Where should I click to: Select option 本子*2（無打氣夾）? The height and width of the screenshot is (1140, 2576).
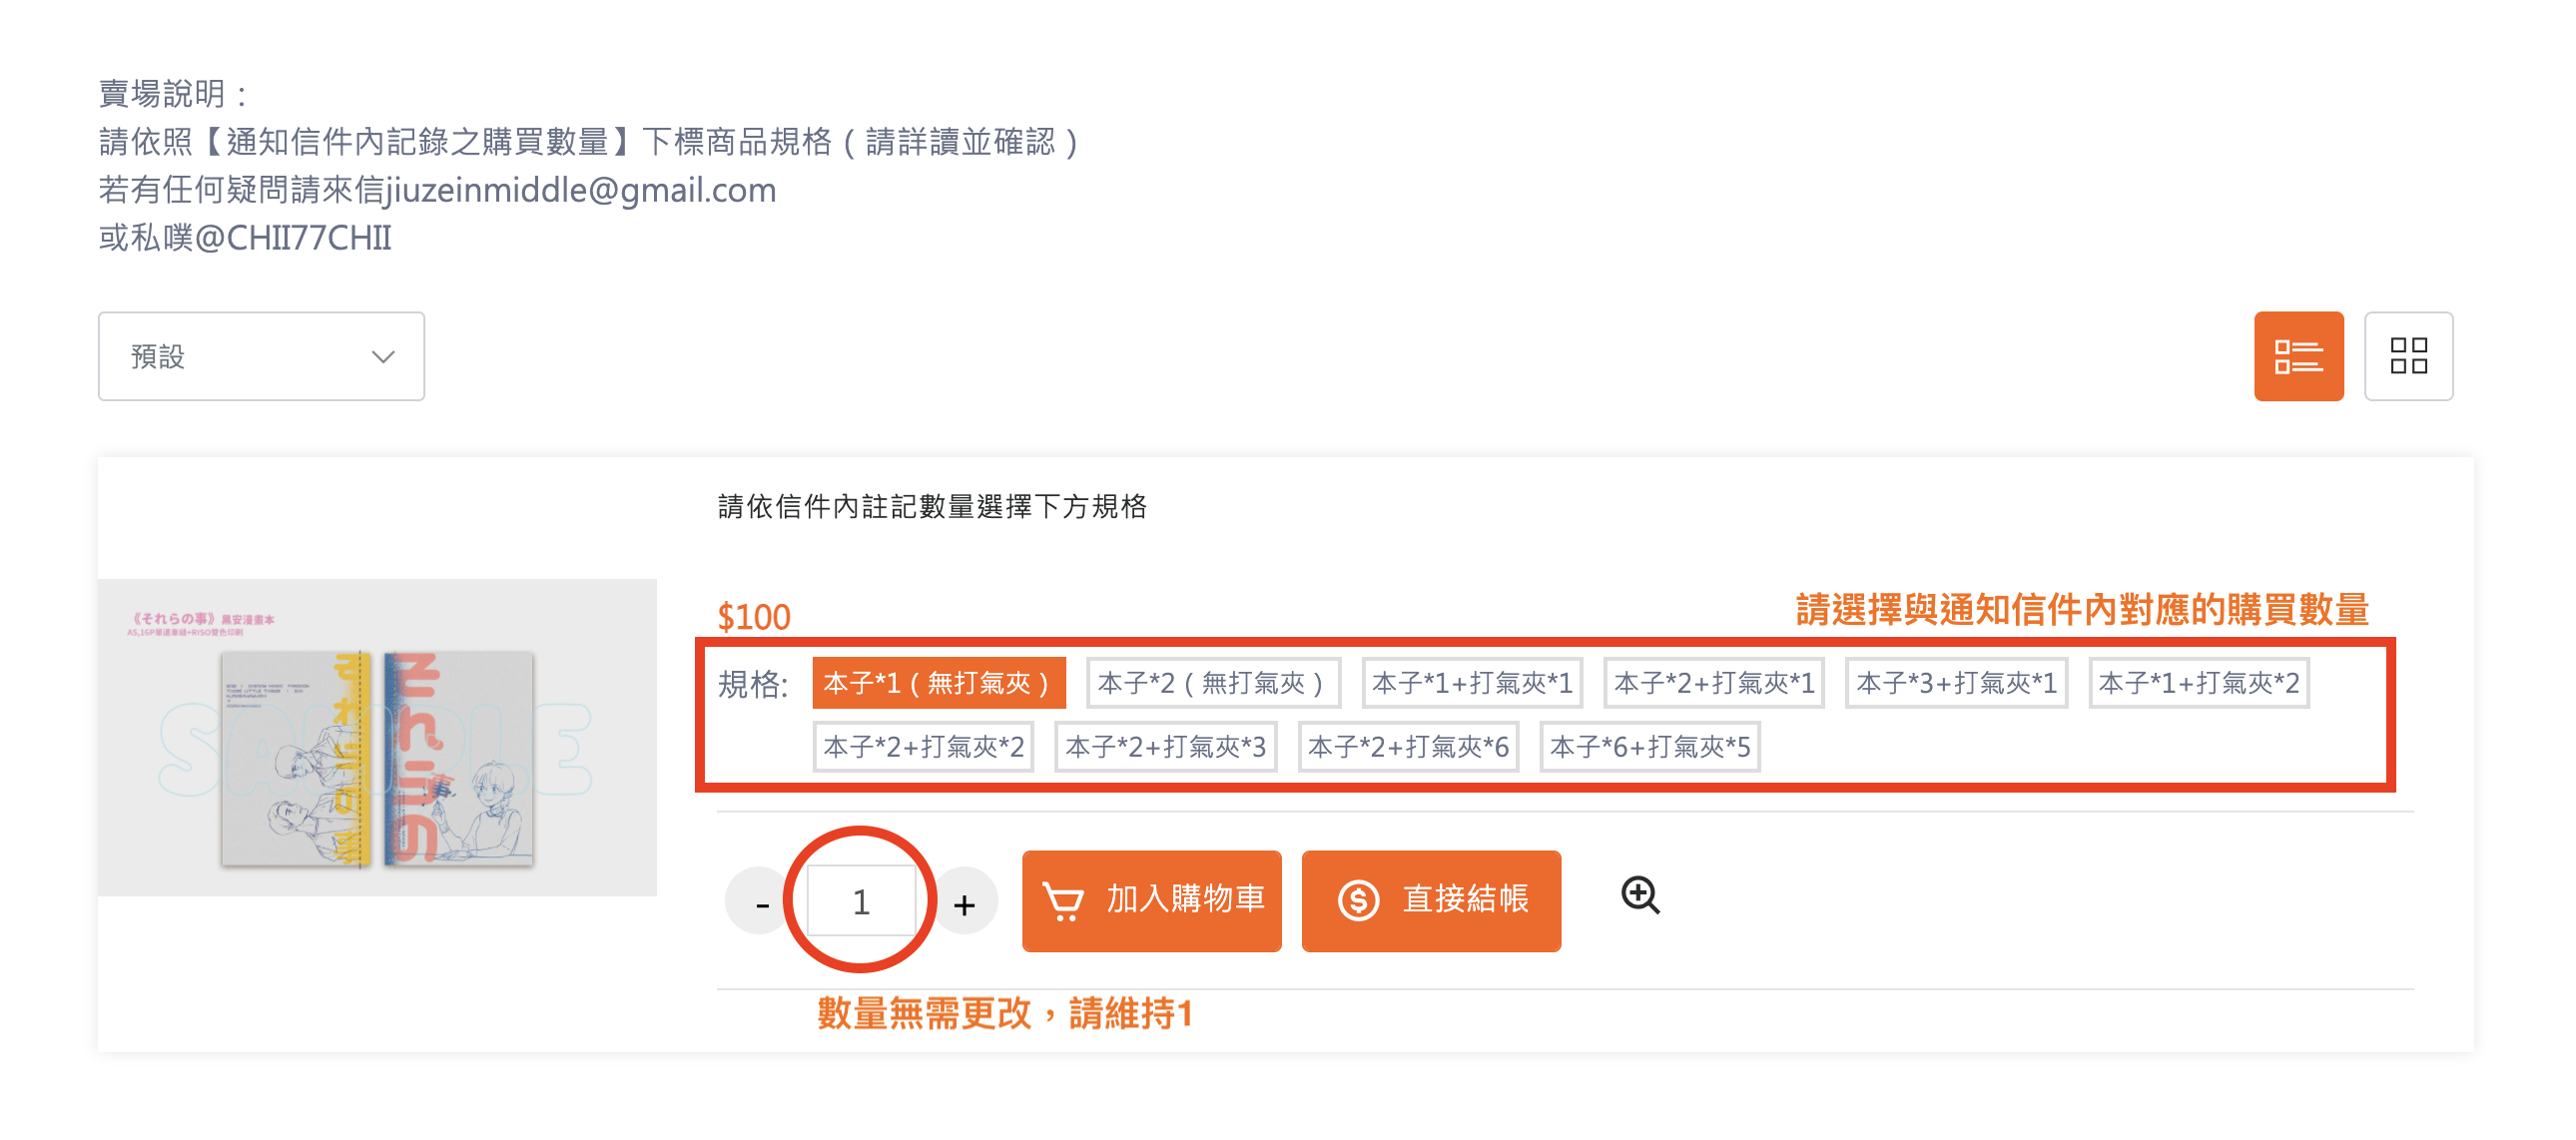coord(1212,683)
